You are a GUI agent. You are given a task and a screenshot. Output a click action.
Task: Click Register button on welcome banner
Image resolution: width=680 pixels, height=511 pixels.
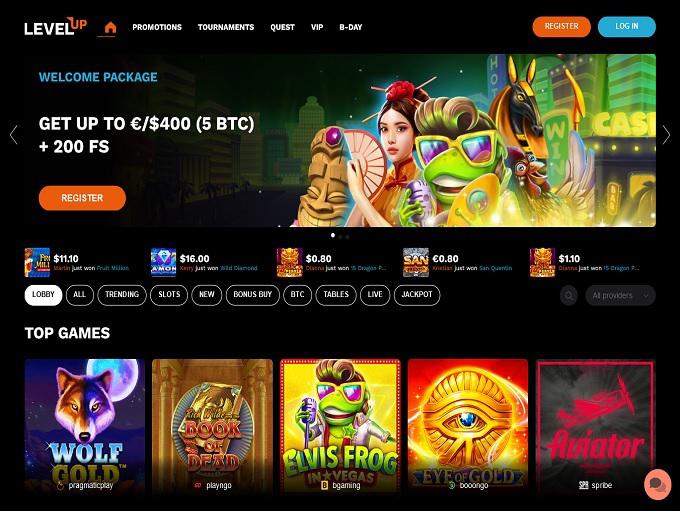(82, 198)
